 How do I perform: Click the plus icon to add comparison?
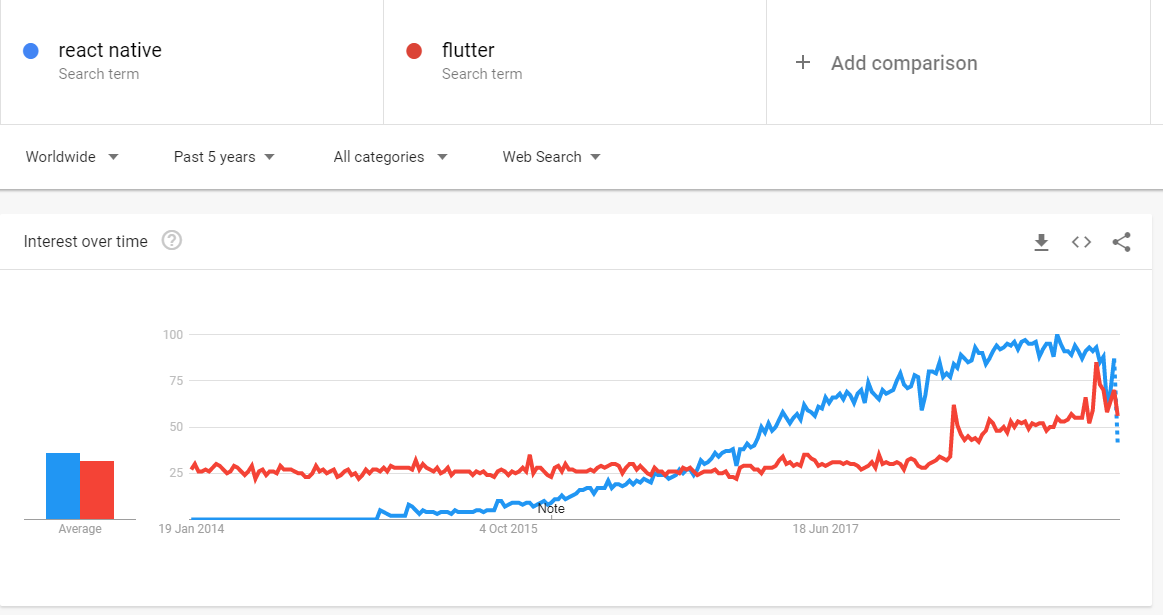click(x=802, y=63)
